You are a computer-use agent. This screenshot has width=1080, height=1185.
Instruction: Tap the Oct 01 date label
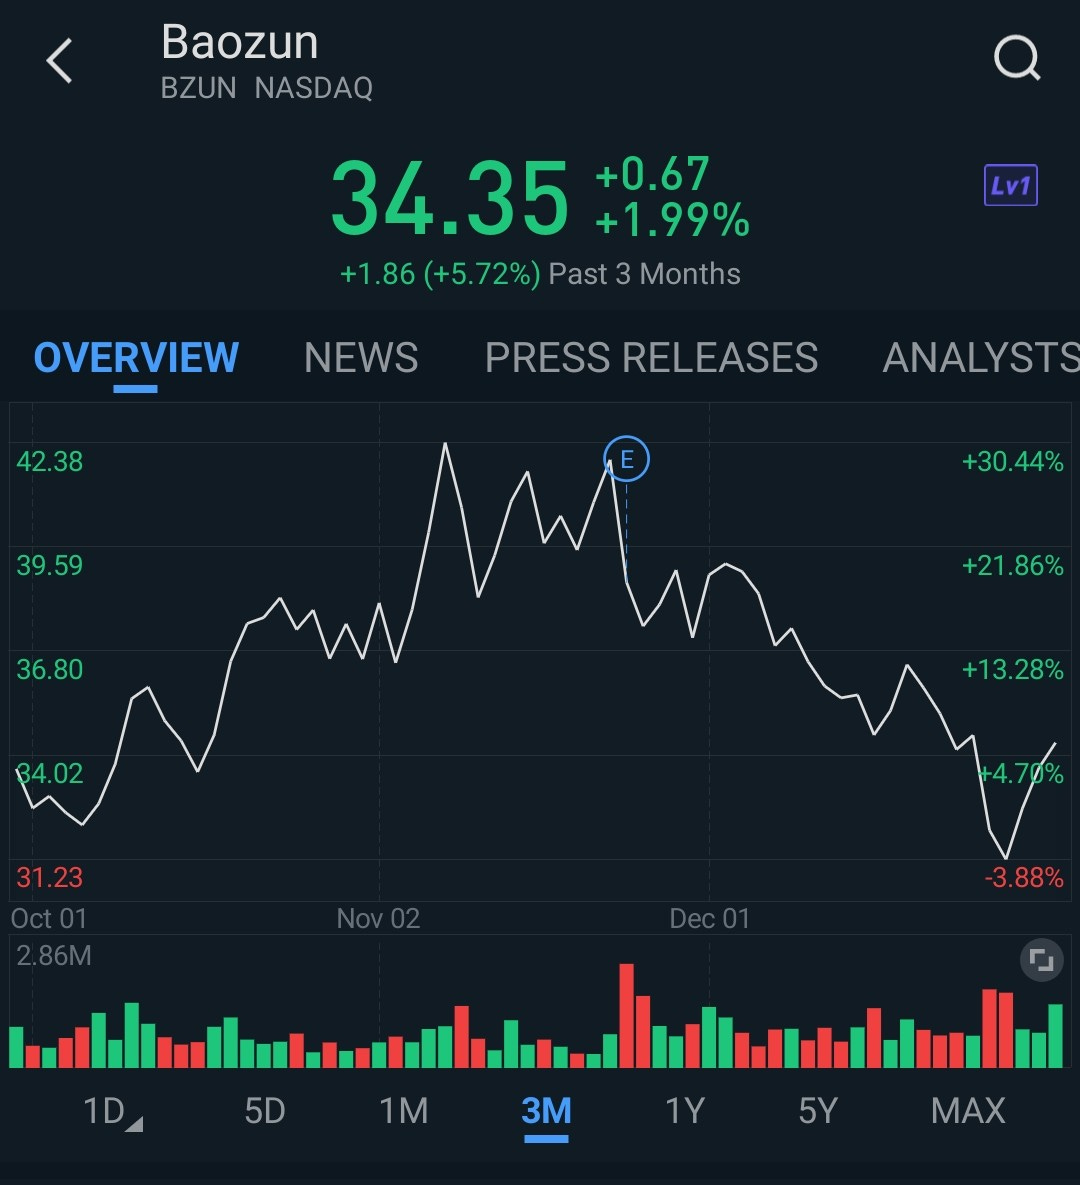pyautogui.click(x=49, y=919)
